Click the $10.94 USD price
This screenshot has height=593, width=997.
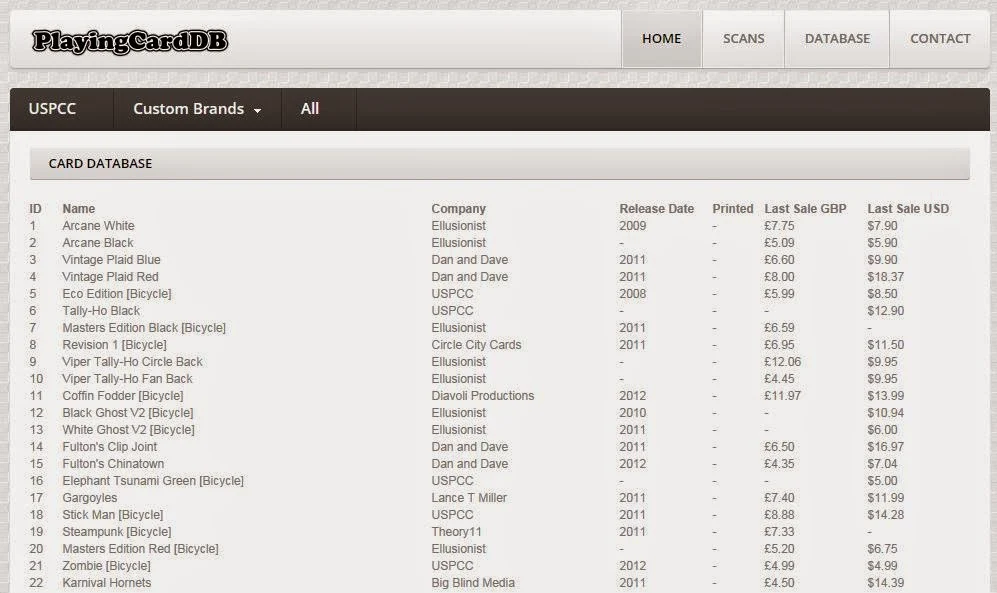(x=886, y=413)
